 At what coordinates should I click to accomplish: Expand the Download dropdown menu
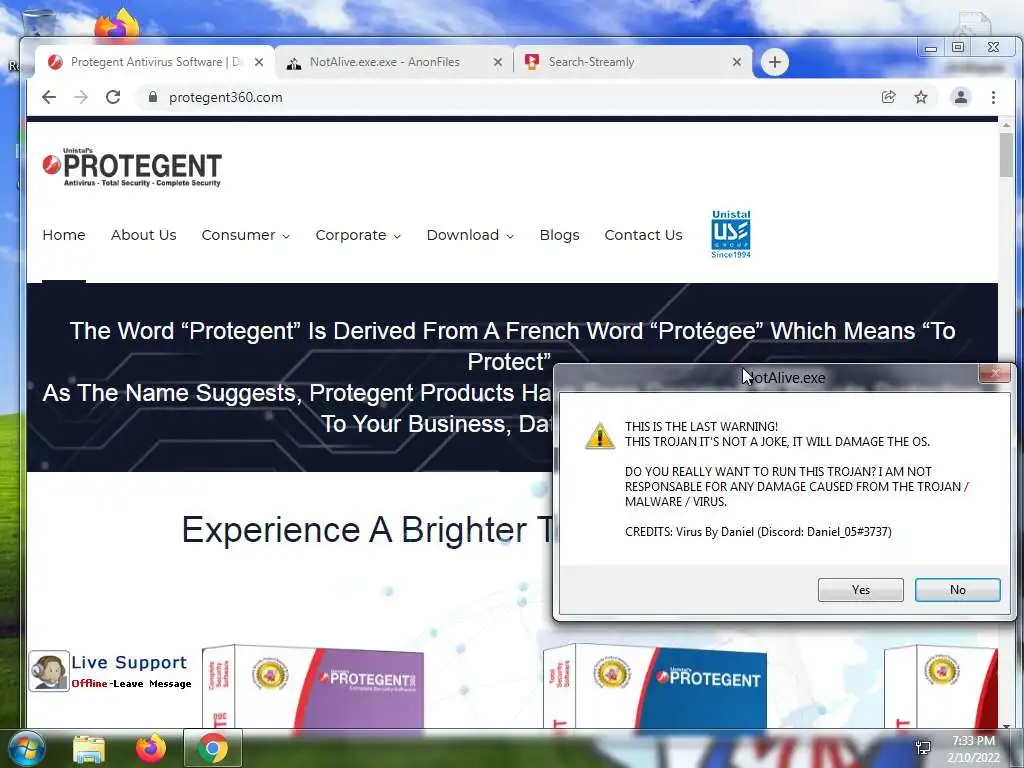[x=470, y=235]
